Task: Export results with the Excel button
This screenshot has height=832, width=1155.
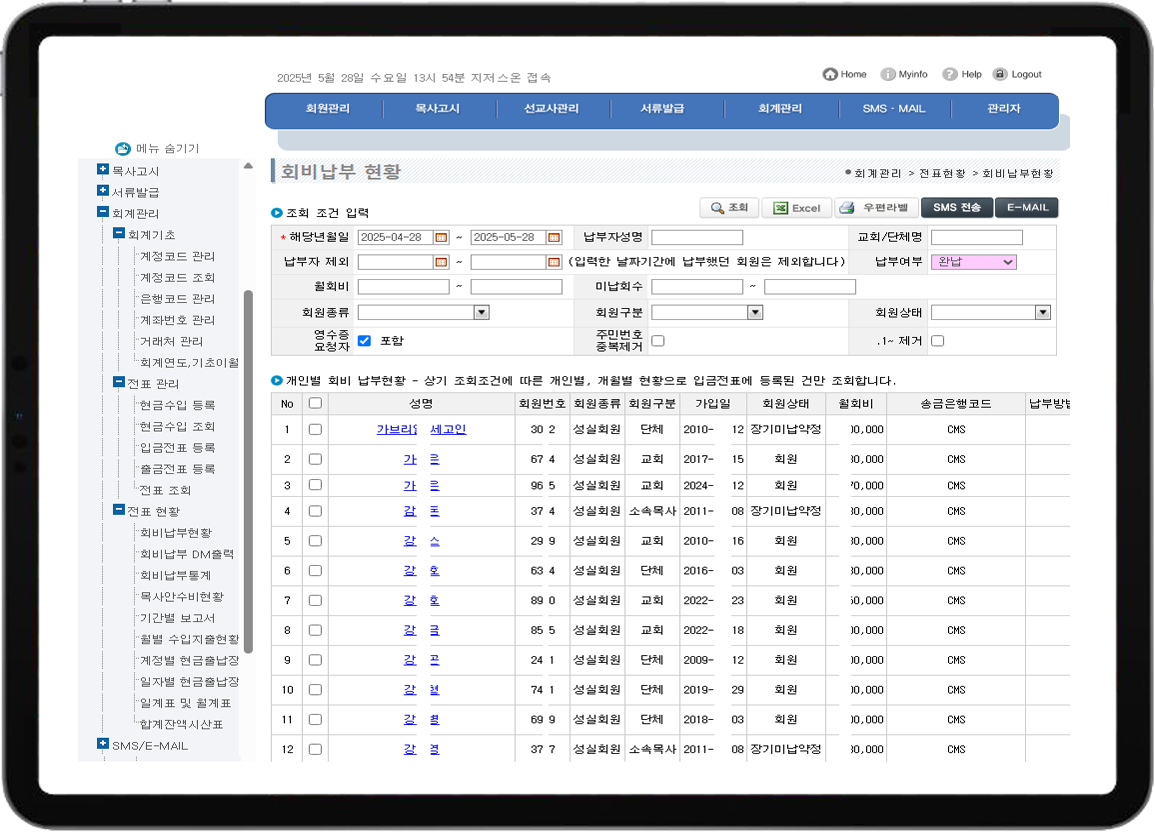Action: tap(796, 208)
